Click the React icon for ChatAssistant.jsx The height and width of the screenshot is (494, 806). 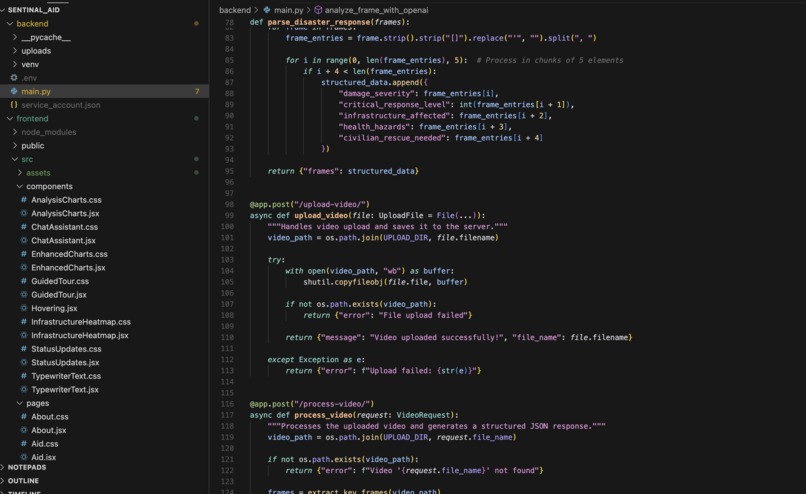click(x=24, y=240)
